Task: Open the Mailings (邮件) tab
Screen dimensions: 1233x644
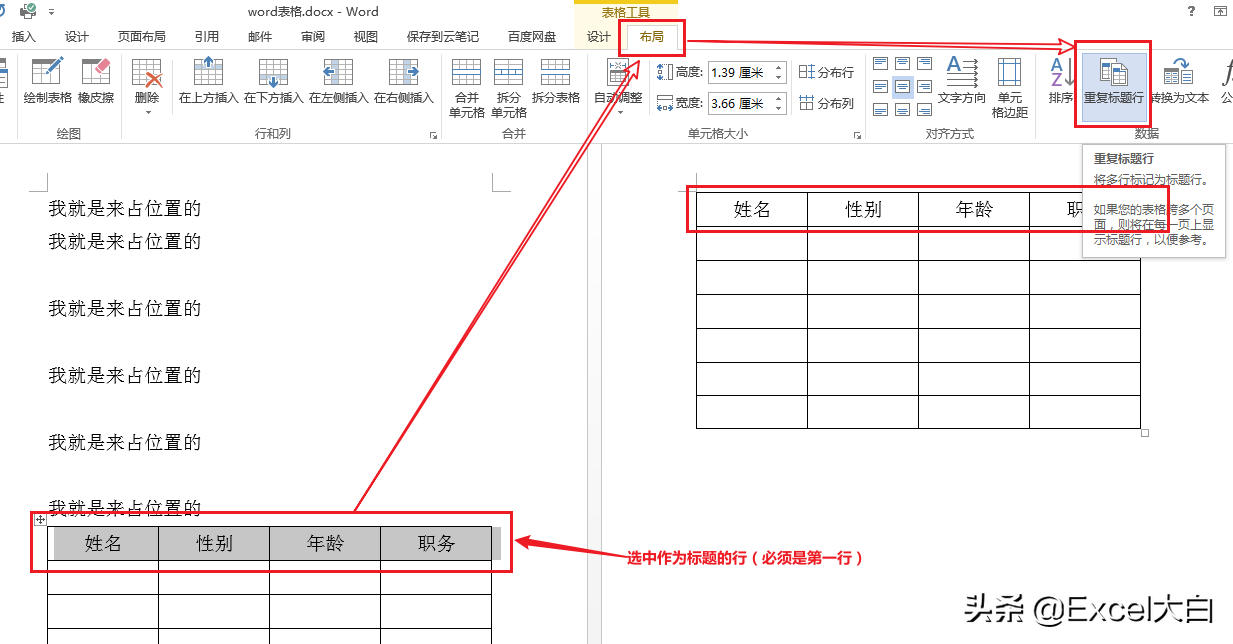Action: point(260,37)
